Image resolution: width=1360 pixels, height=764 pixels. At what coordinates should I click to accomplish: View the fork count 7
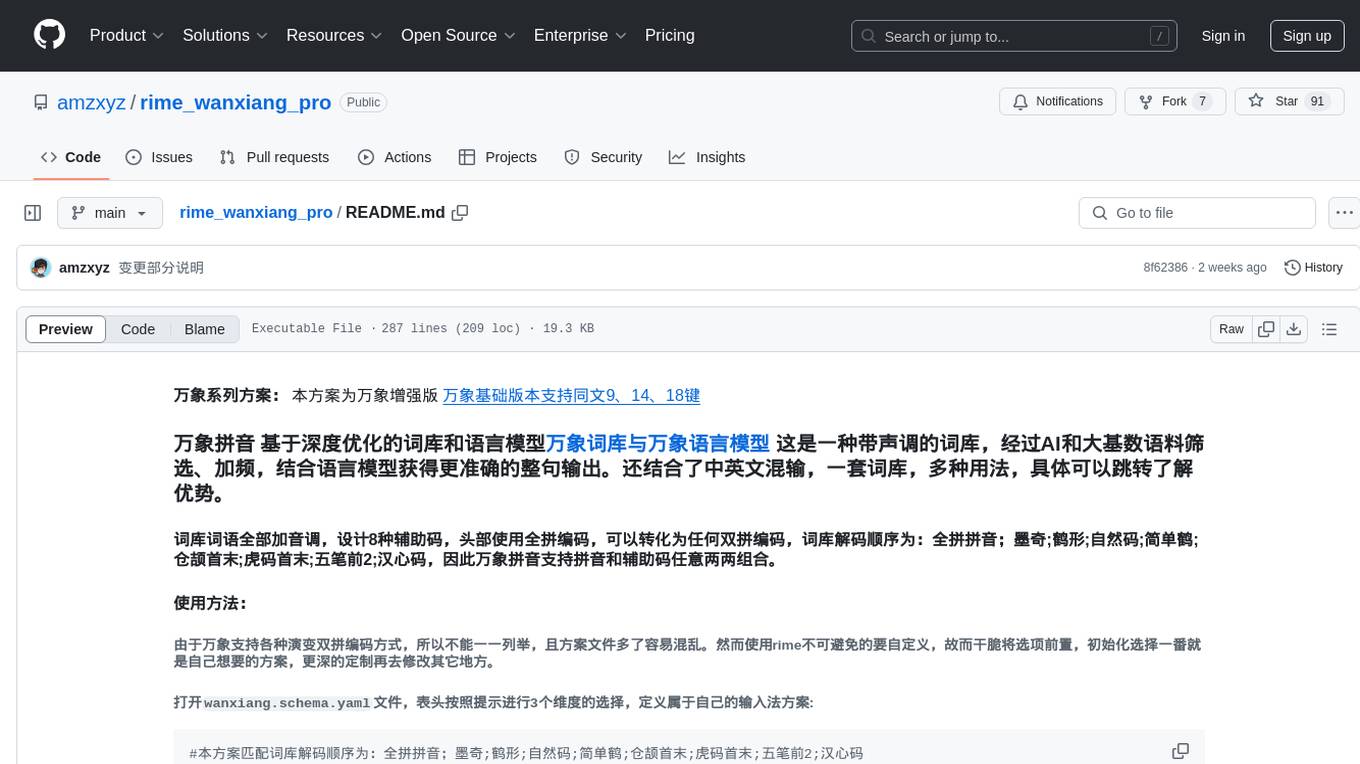click(1203, 101)
